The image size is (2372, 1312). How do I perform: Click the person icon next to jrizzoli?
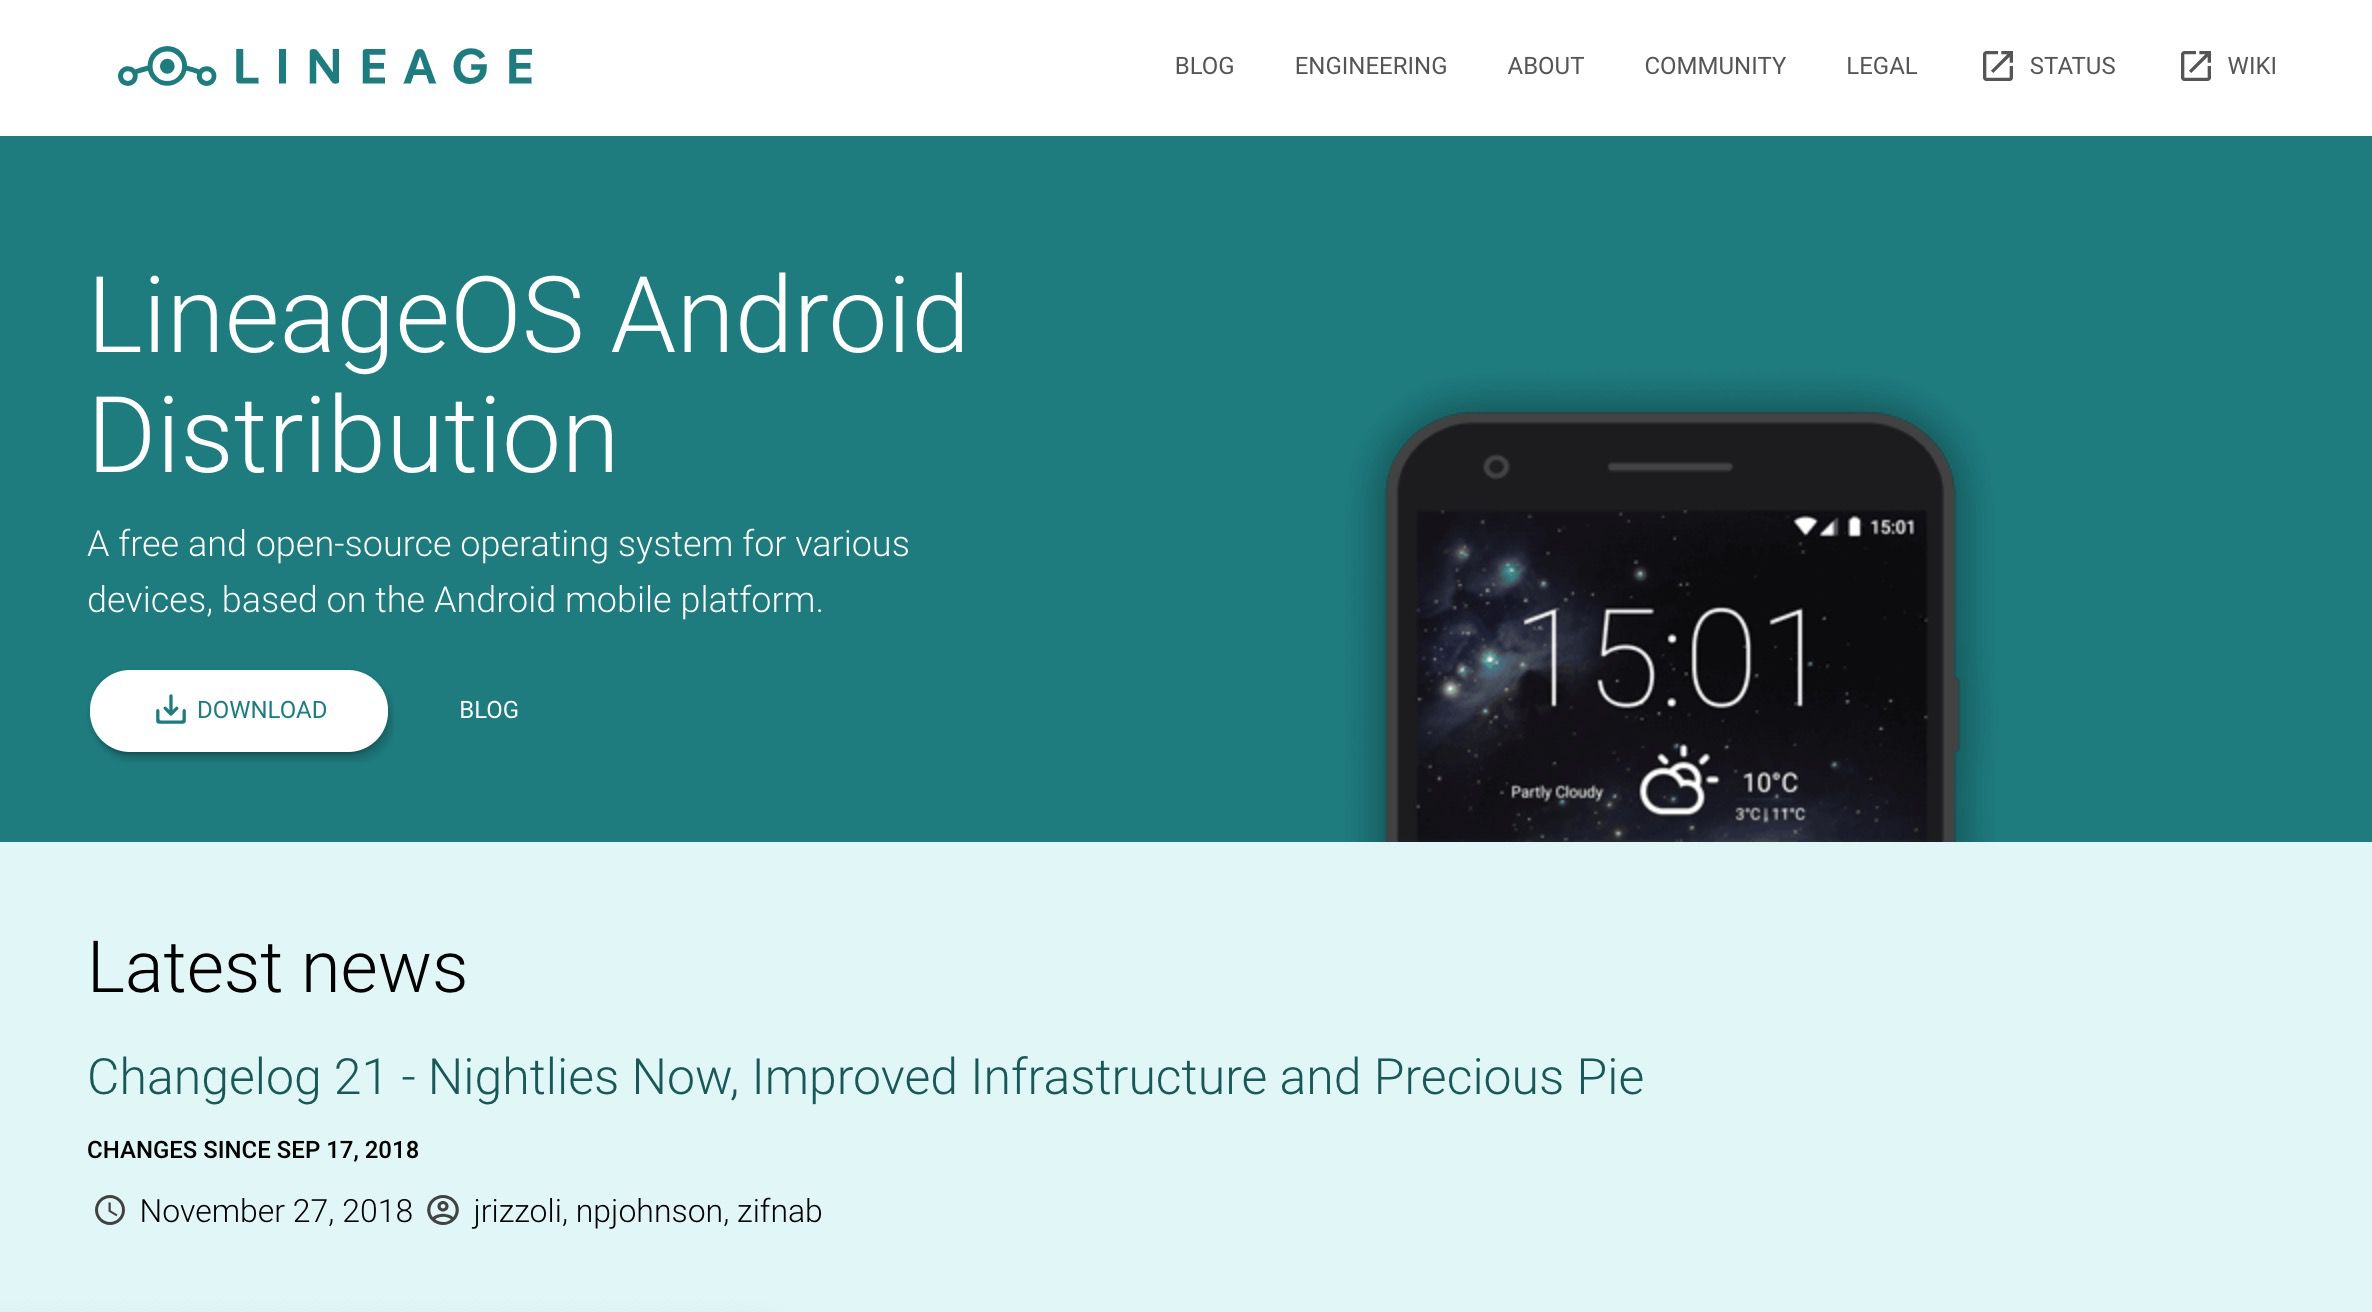pyautogui.click(x=449, y=1210)
